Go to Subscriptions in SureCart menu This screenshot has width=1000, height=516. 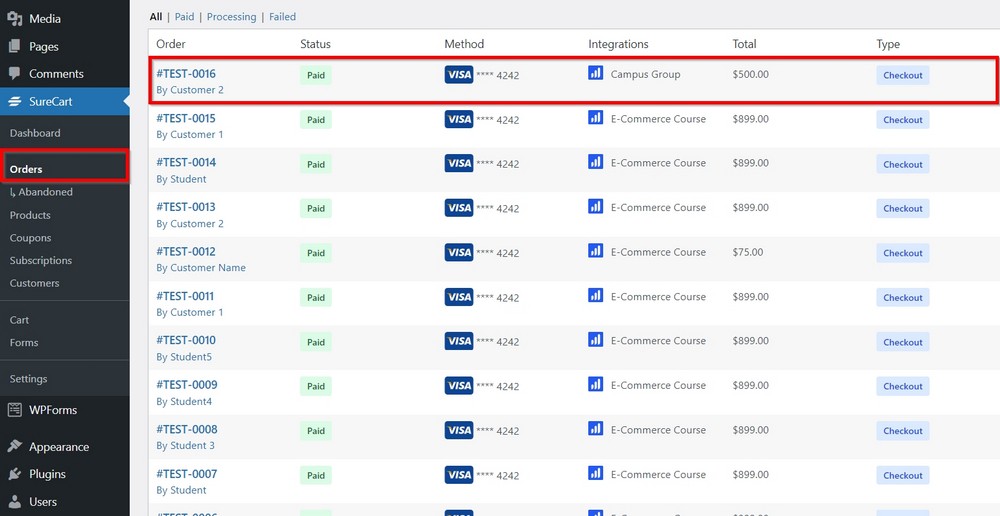click(41, 260)
